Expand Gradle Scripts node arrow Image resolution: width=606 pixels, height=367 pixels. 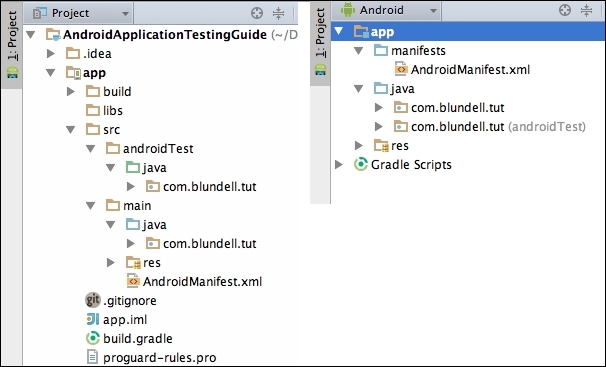click(339, 165)
